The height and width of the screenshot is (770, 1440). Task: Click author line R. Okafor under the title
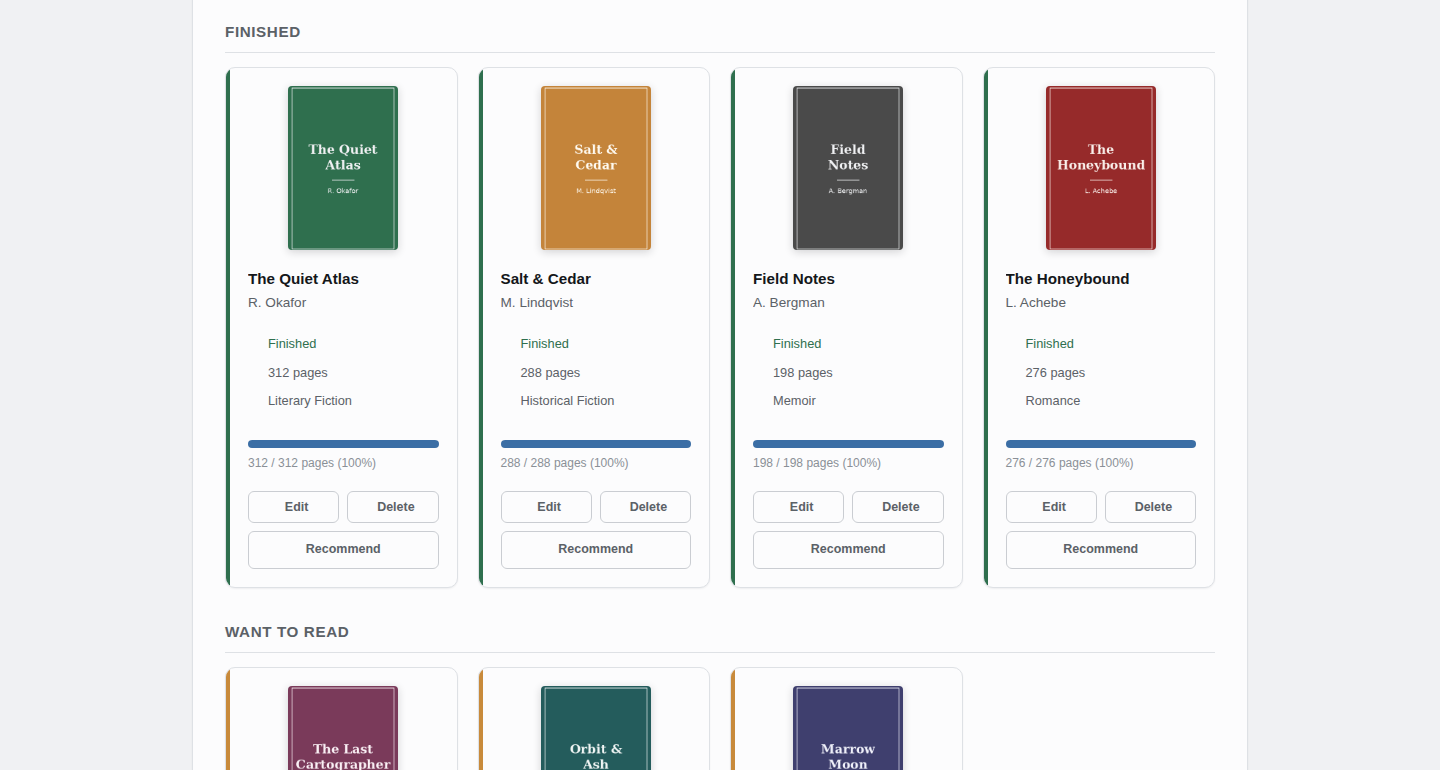point(277,303)
